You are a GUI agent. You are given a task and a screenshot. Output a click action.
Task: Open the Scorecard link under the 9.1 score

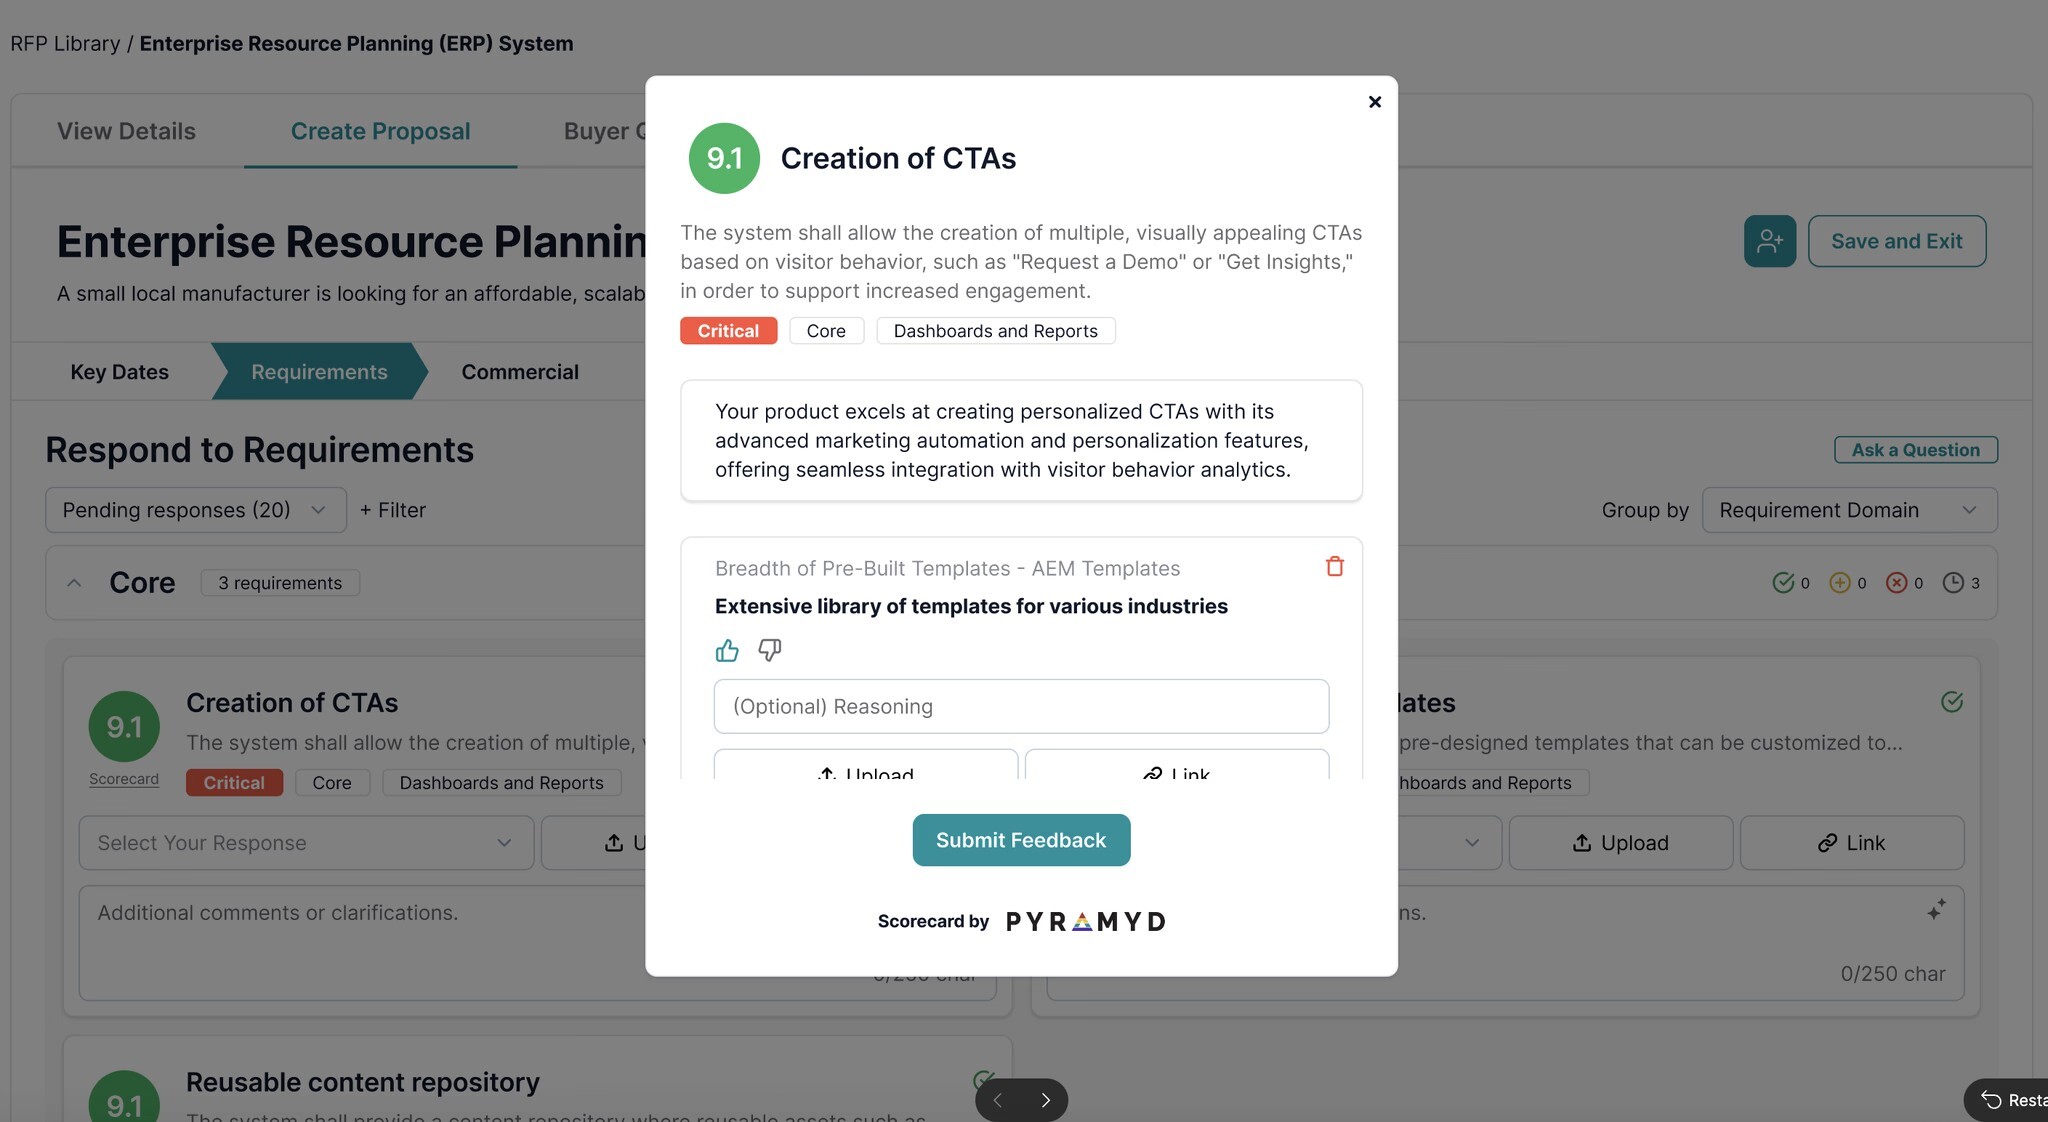[x=124, y=779]
